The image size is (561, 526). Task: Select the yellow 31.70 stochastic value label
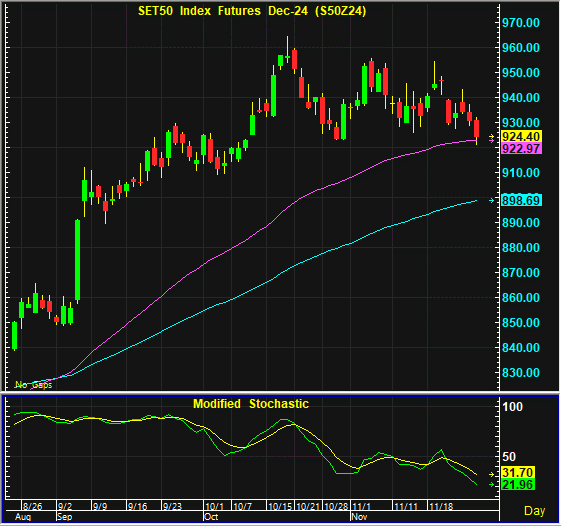518,472
